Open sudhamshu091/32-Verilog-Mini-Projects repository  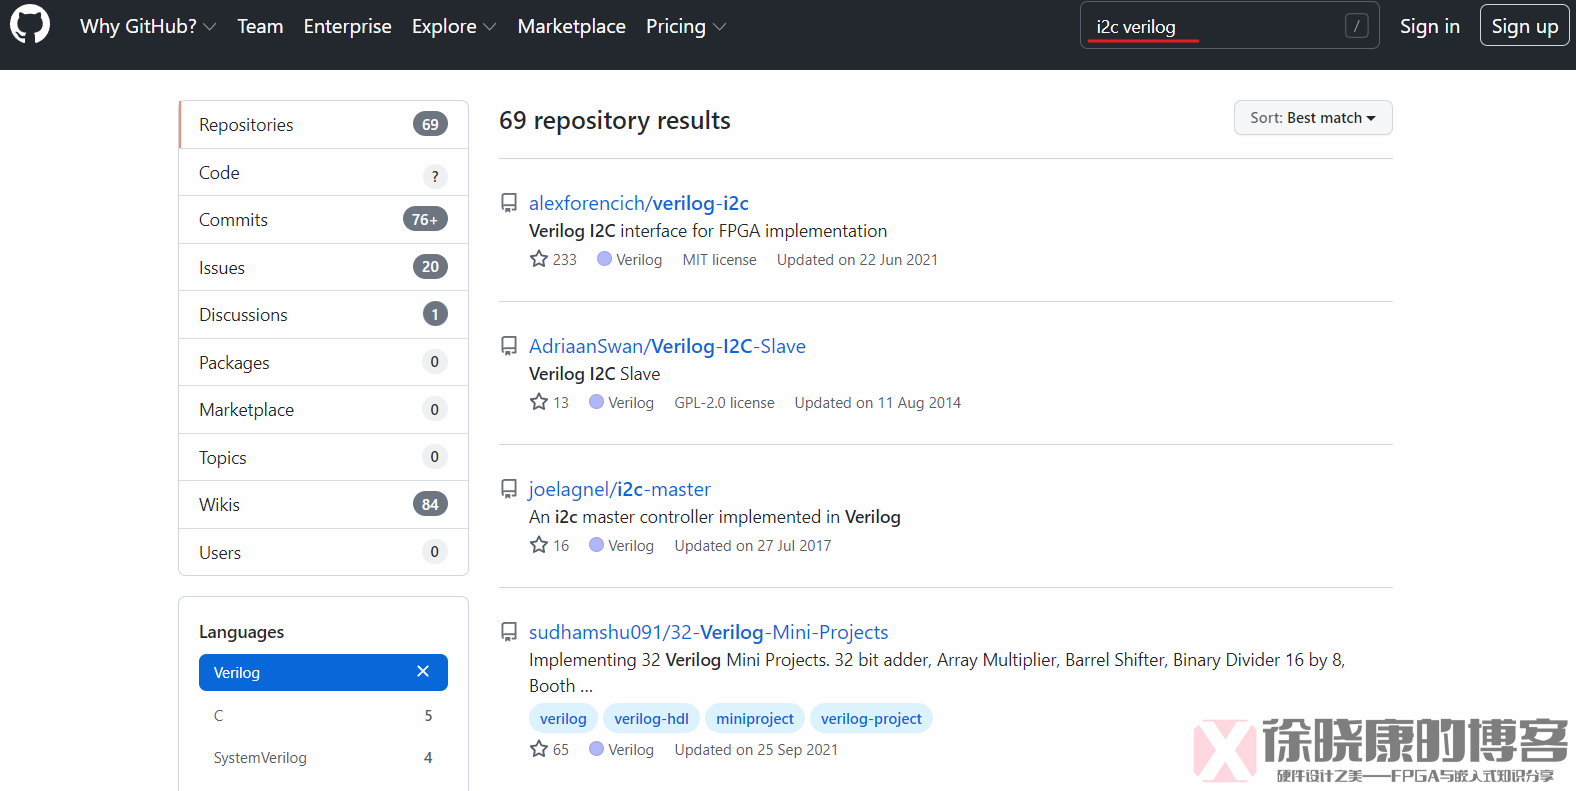[x=709, y=632]
